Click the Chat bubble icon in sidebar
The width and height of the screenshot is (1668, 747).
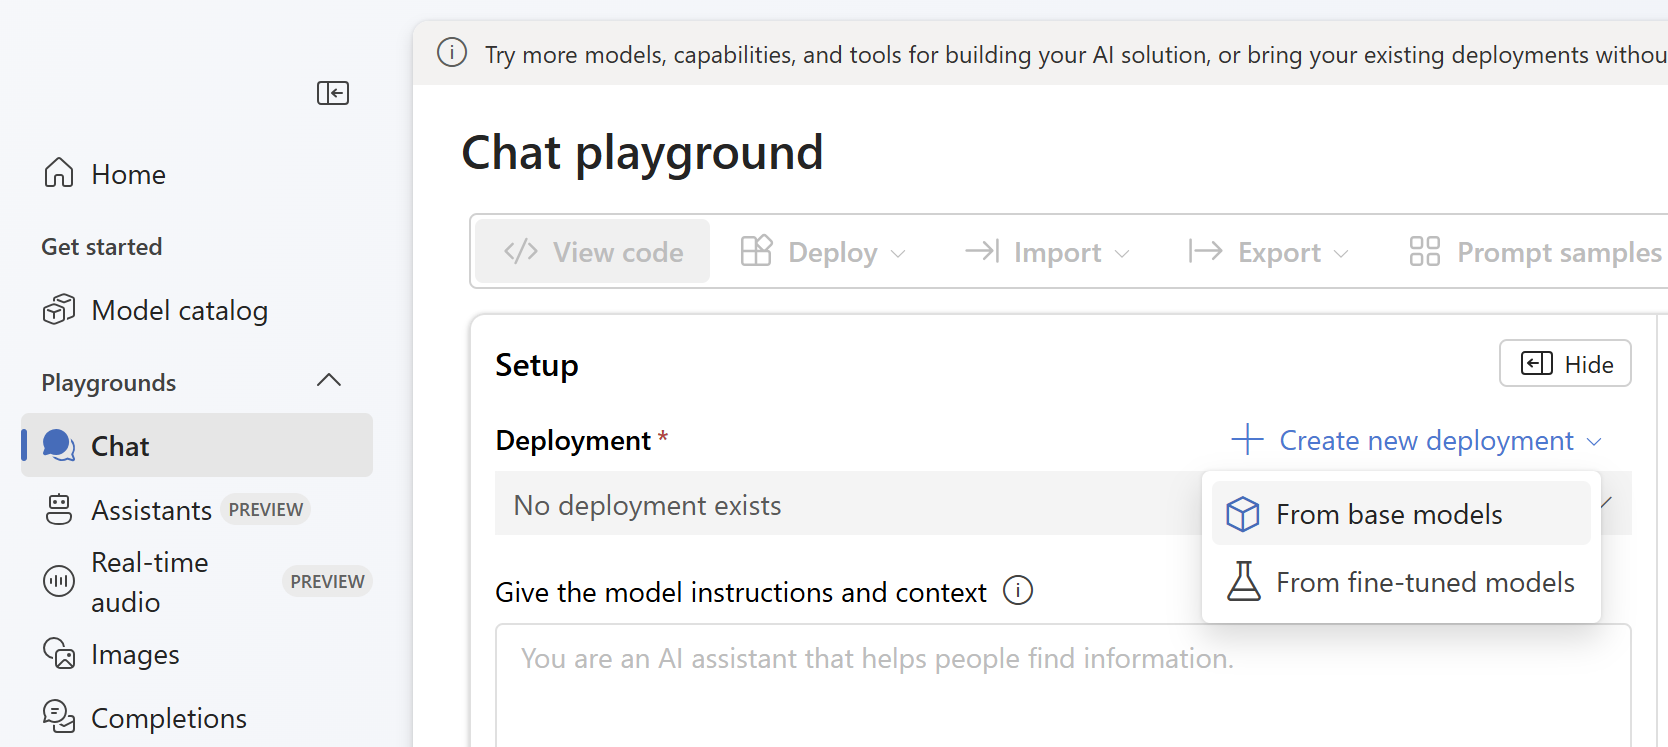click(59, 446)
